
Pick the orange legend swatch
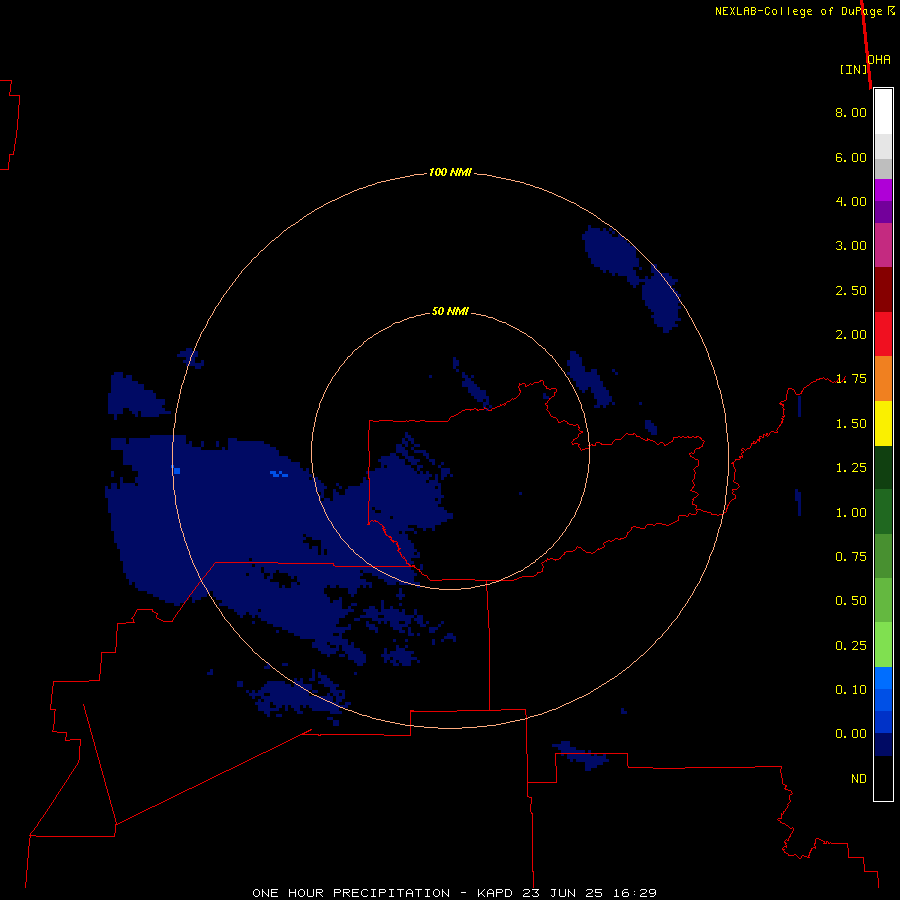click(x=883, y=379)
